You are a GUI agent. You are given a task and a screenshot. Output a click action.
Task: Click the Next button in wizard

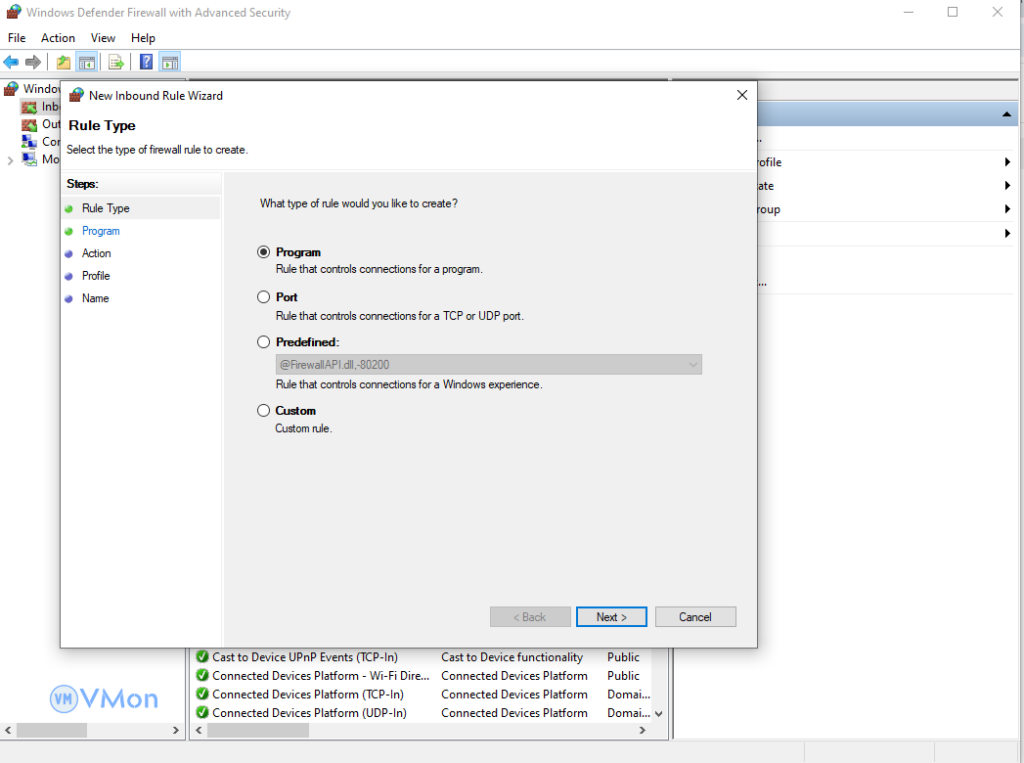[x=611, y=617]
